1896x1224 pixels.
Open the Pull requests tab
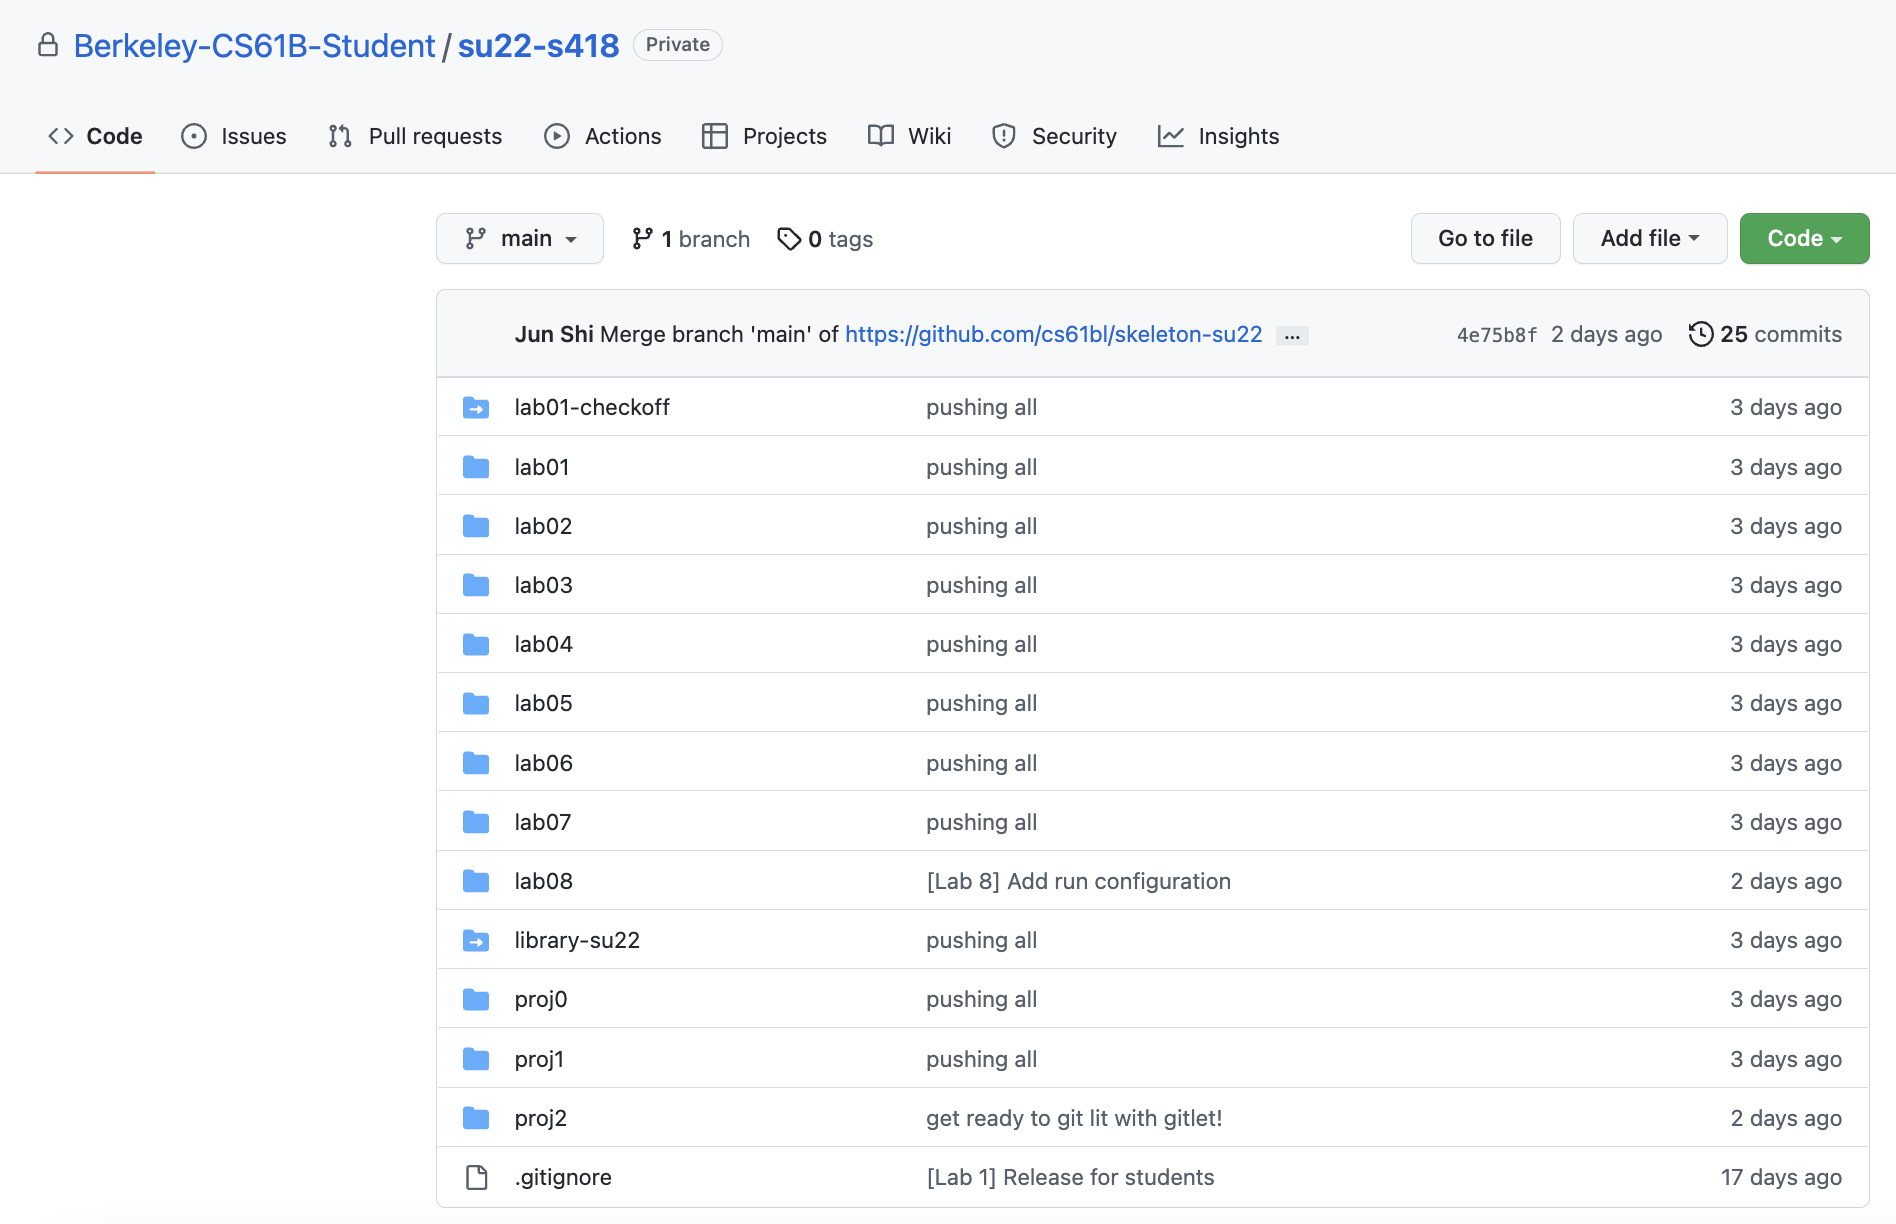tap(415, 136)
